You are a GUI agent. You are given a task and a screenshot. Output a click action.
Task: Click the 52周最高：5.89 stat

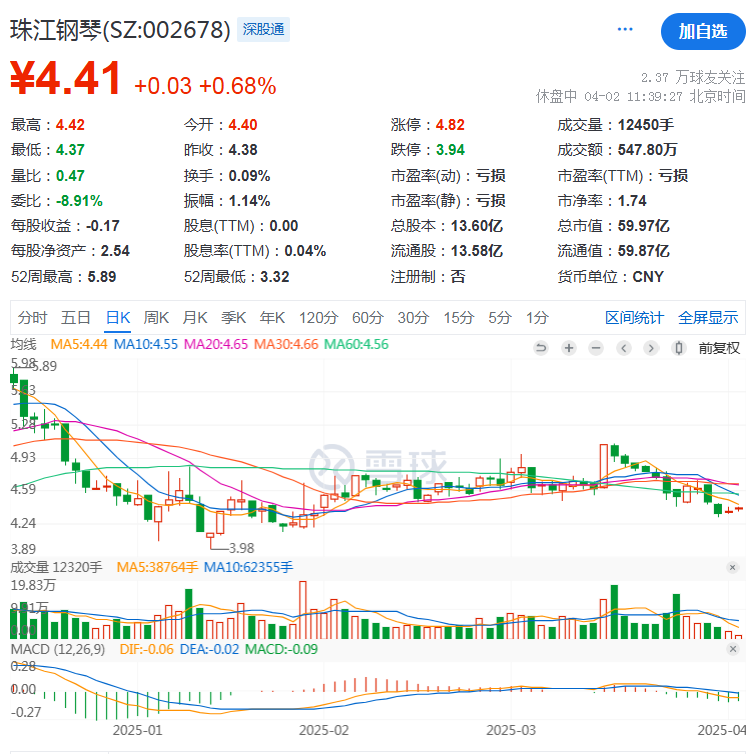click(x=63, y=277)
